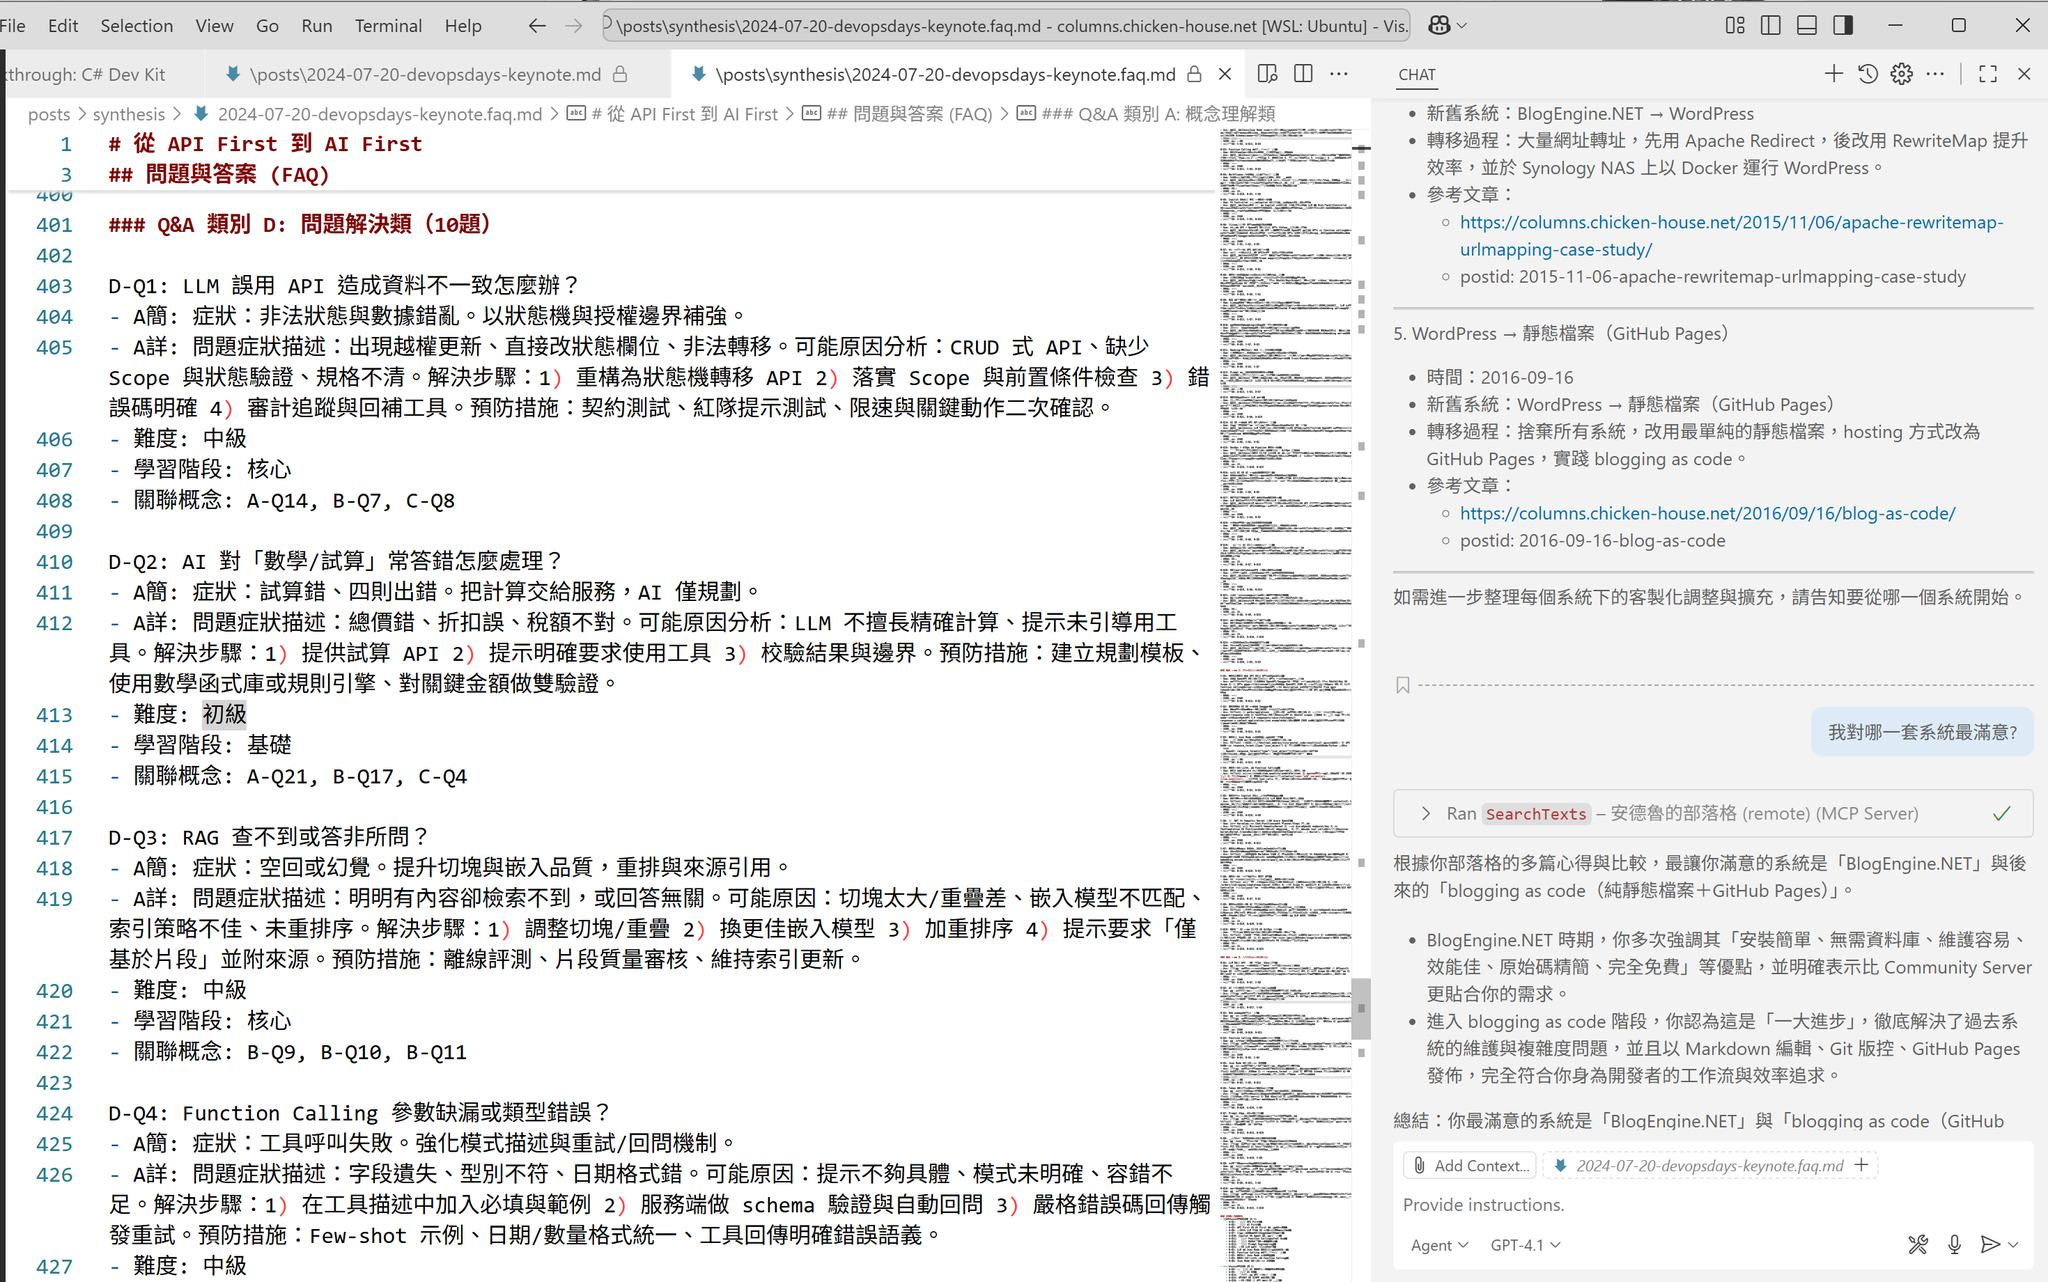Toggle bottom panel layout button
The height and width of the screenshot is (1282, 2048).
pos(1807,26)
